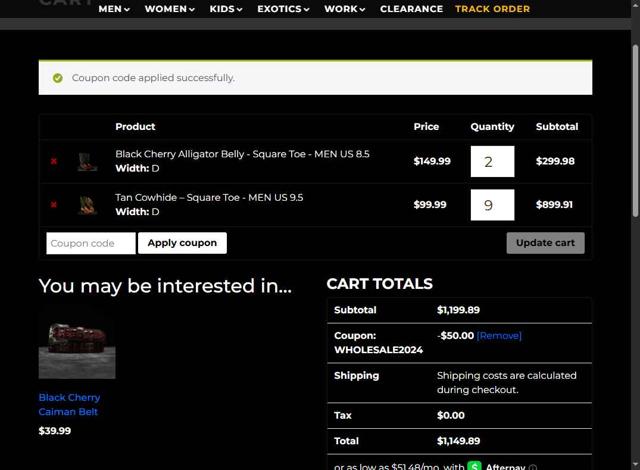Open the CLEARANCE page

point(411,9)
